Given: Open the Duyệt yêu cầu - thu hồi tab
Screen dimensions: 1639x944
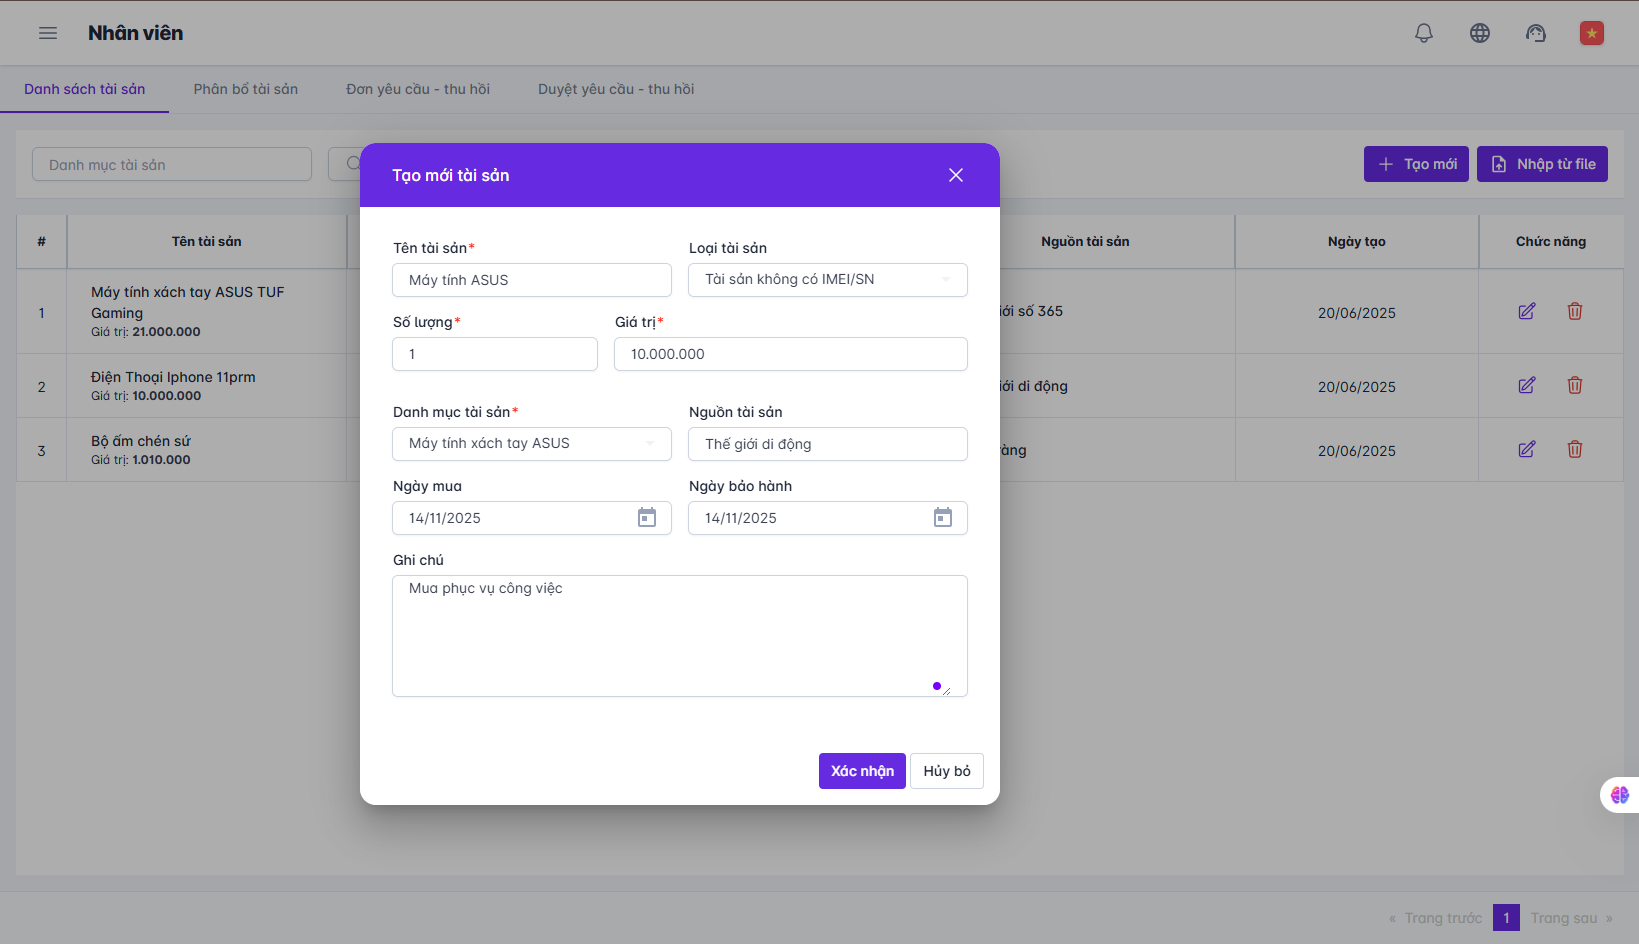Looking at the screenshot, I should point(615,89).
